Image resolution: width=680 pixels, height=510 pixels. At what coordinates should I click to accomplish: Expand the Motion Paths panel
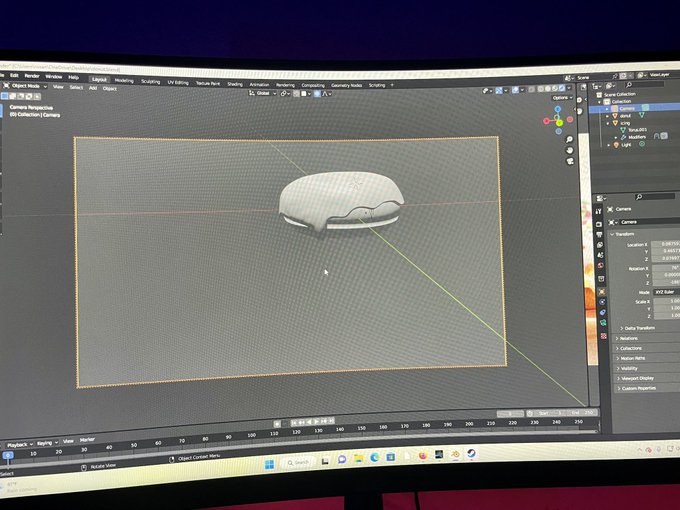632,358
